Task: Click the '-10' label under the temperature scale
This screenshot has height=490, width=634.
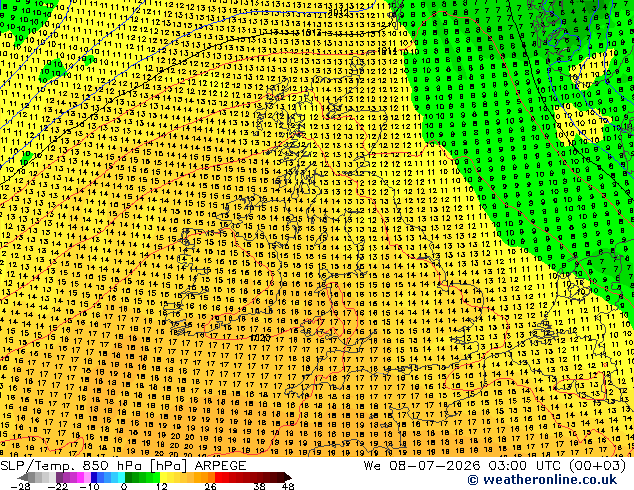Action: (x=89, y=486)
